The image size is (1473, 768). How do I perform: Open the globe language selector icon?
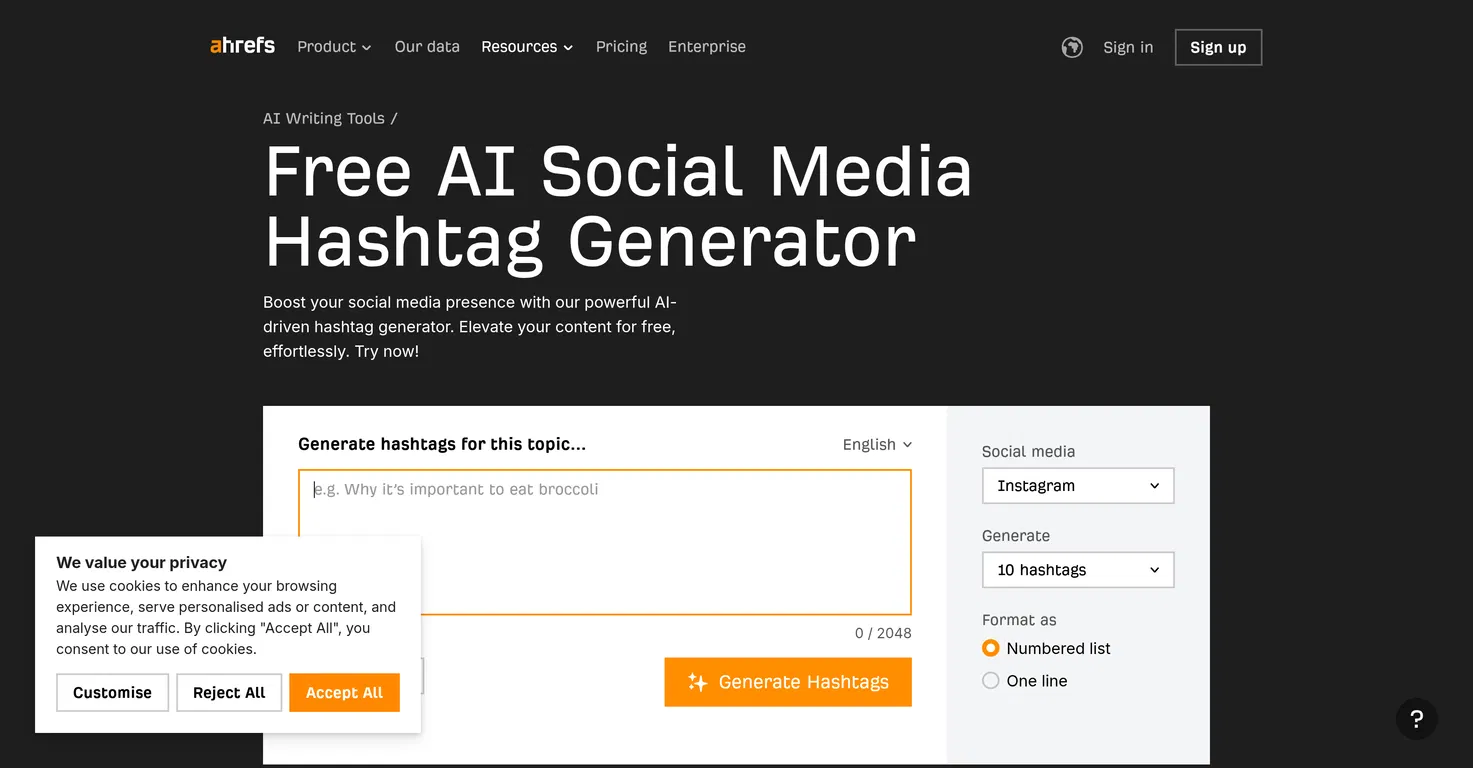(x=1072, y=47)
